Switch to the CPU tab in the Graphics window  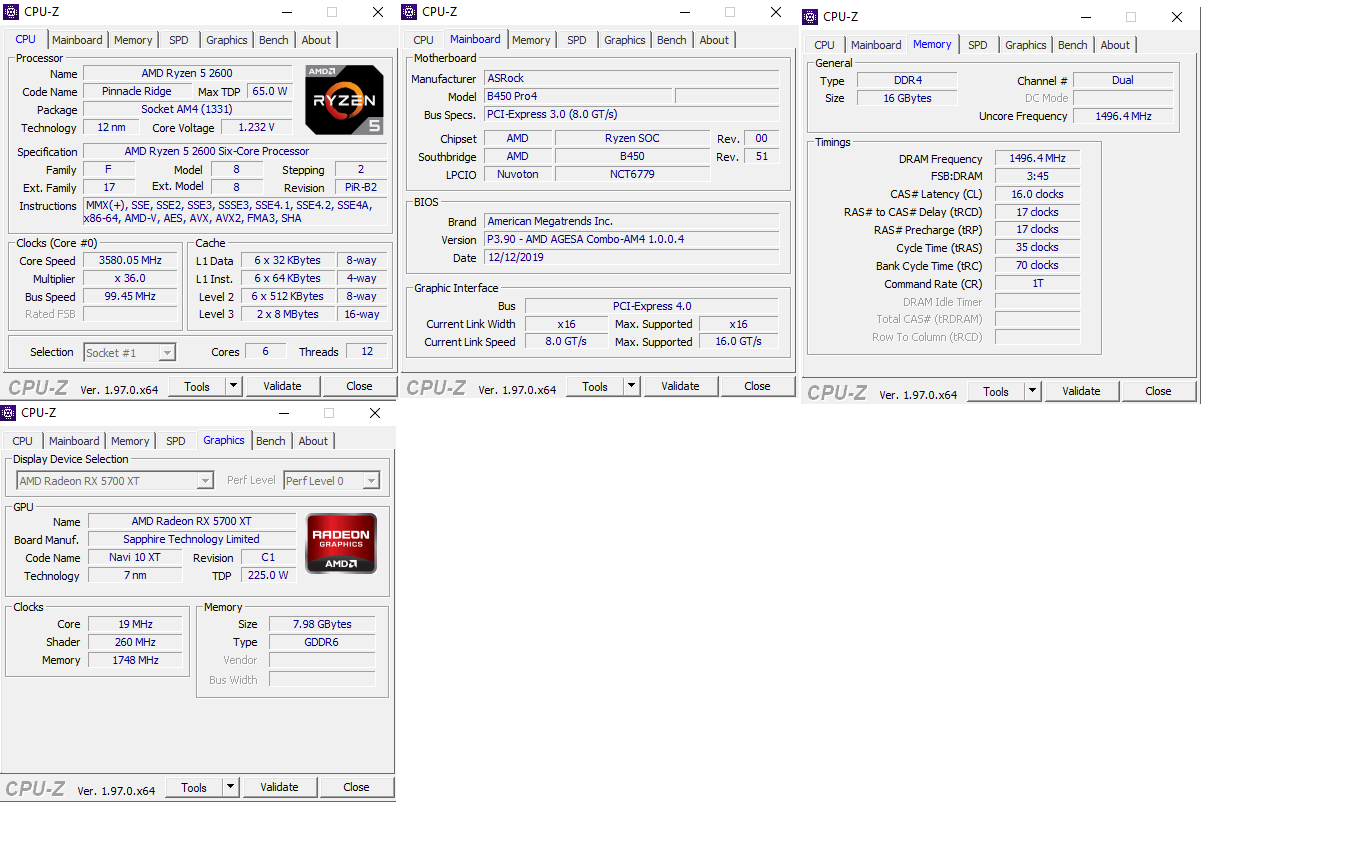coord(22,441)
